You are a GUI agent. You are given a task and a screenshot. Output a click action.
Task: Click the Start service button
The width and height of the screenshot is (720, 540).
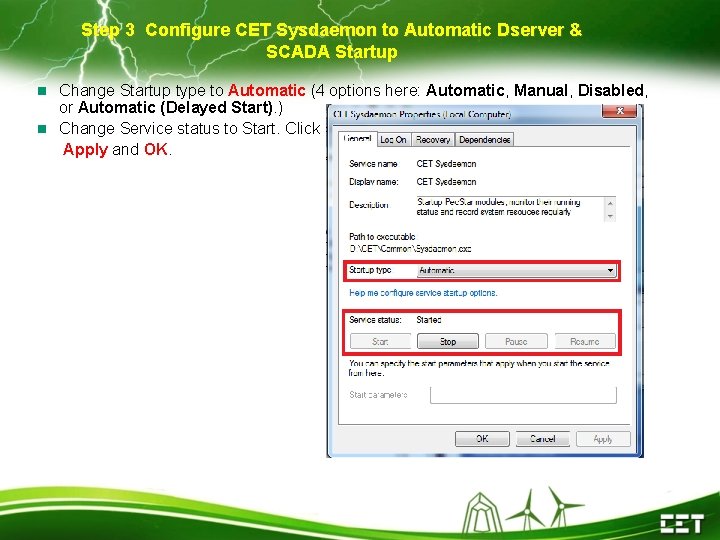380,342
